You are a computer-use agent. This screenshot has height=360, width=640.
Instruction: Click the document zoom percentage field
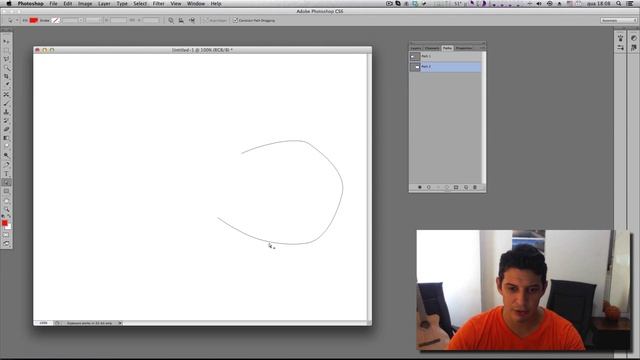point(43,323)
